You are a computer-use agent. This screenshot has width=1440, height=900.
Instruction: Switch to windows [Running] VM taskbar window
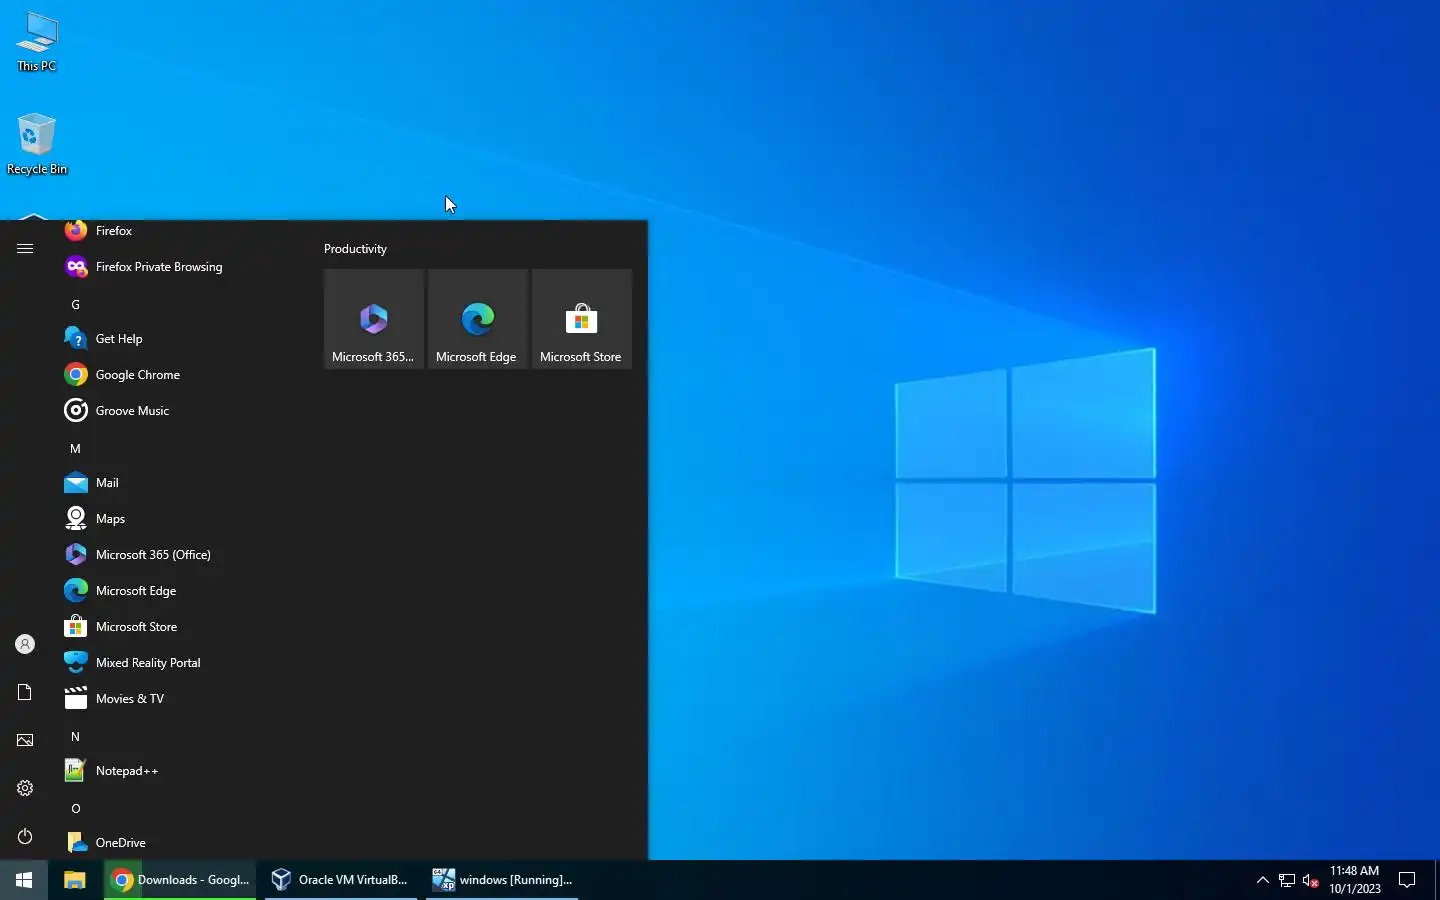click(502, 880)
